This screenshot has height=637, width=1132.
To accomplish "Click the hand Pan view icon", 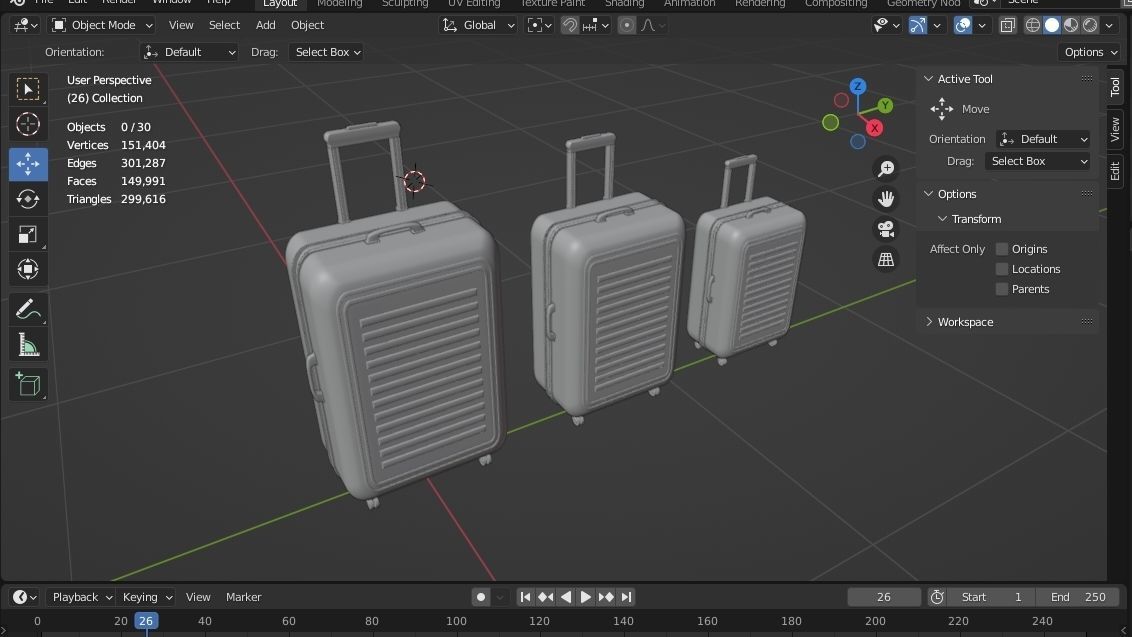I will 886,199.
